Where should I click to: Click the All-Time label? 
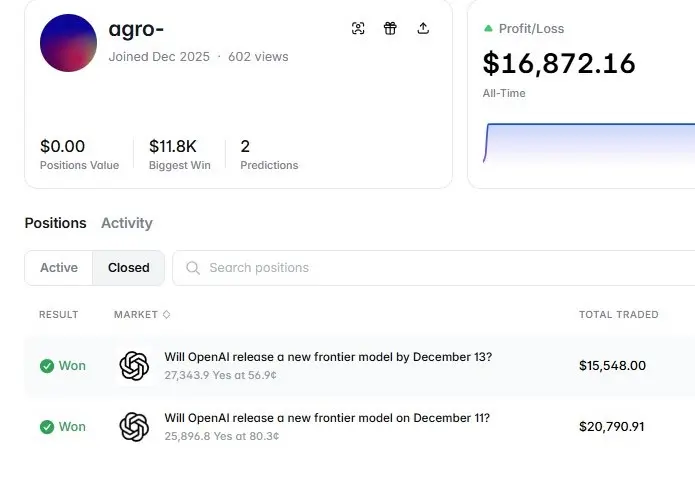coord(504,93)
